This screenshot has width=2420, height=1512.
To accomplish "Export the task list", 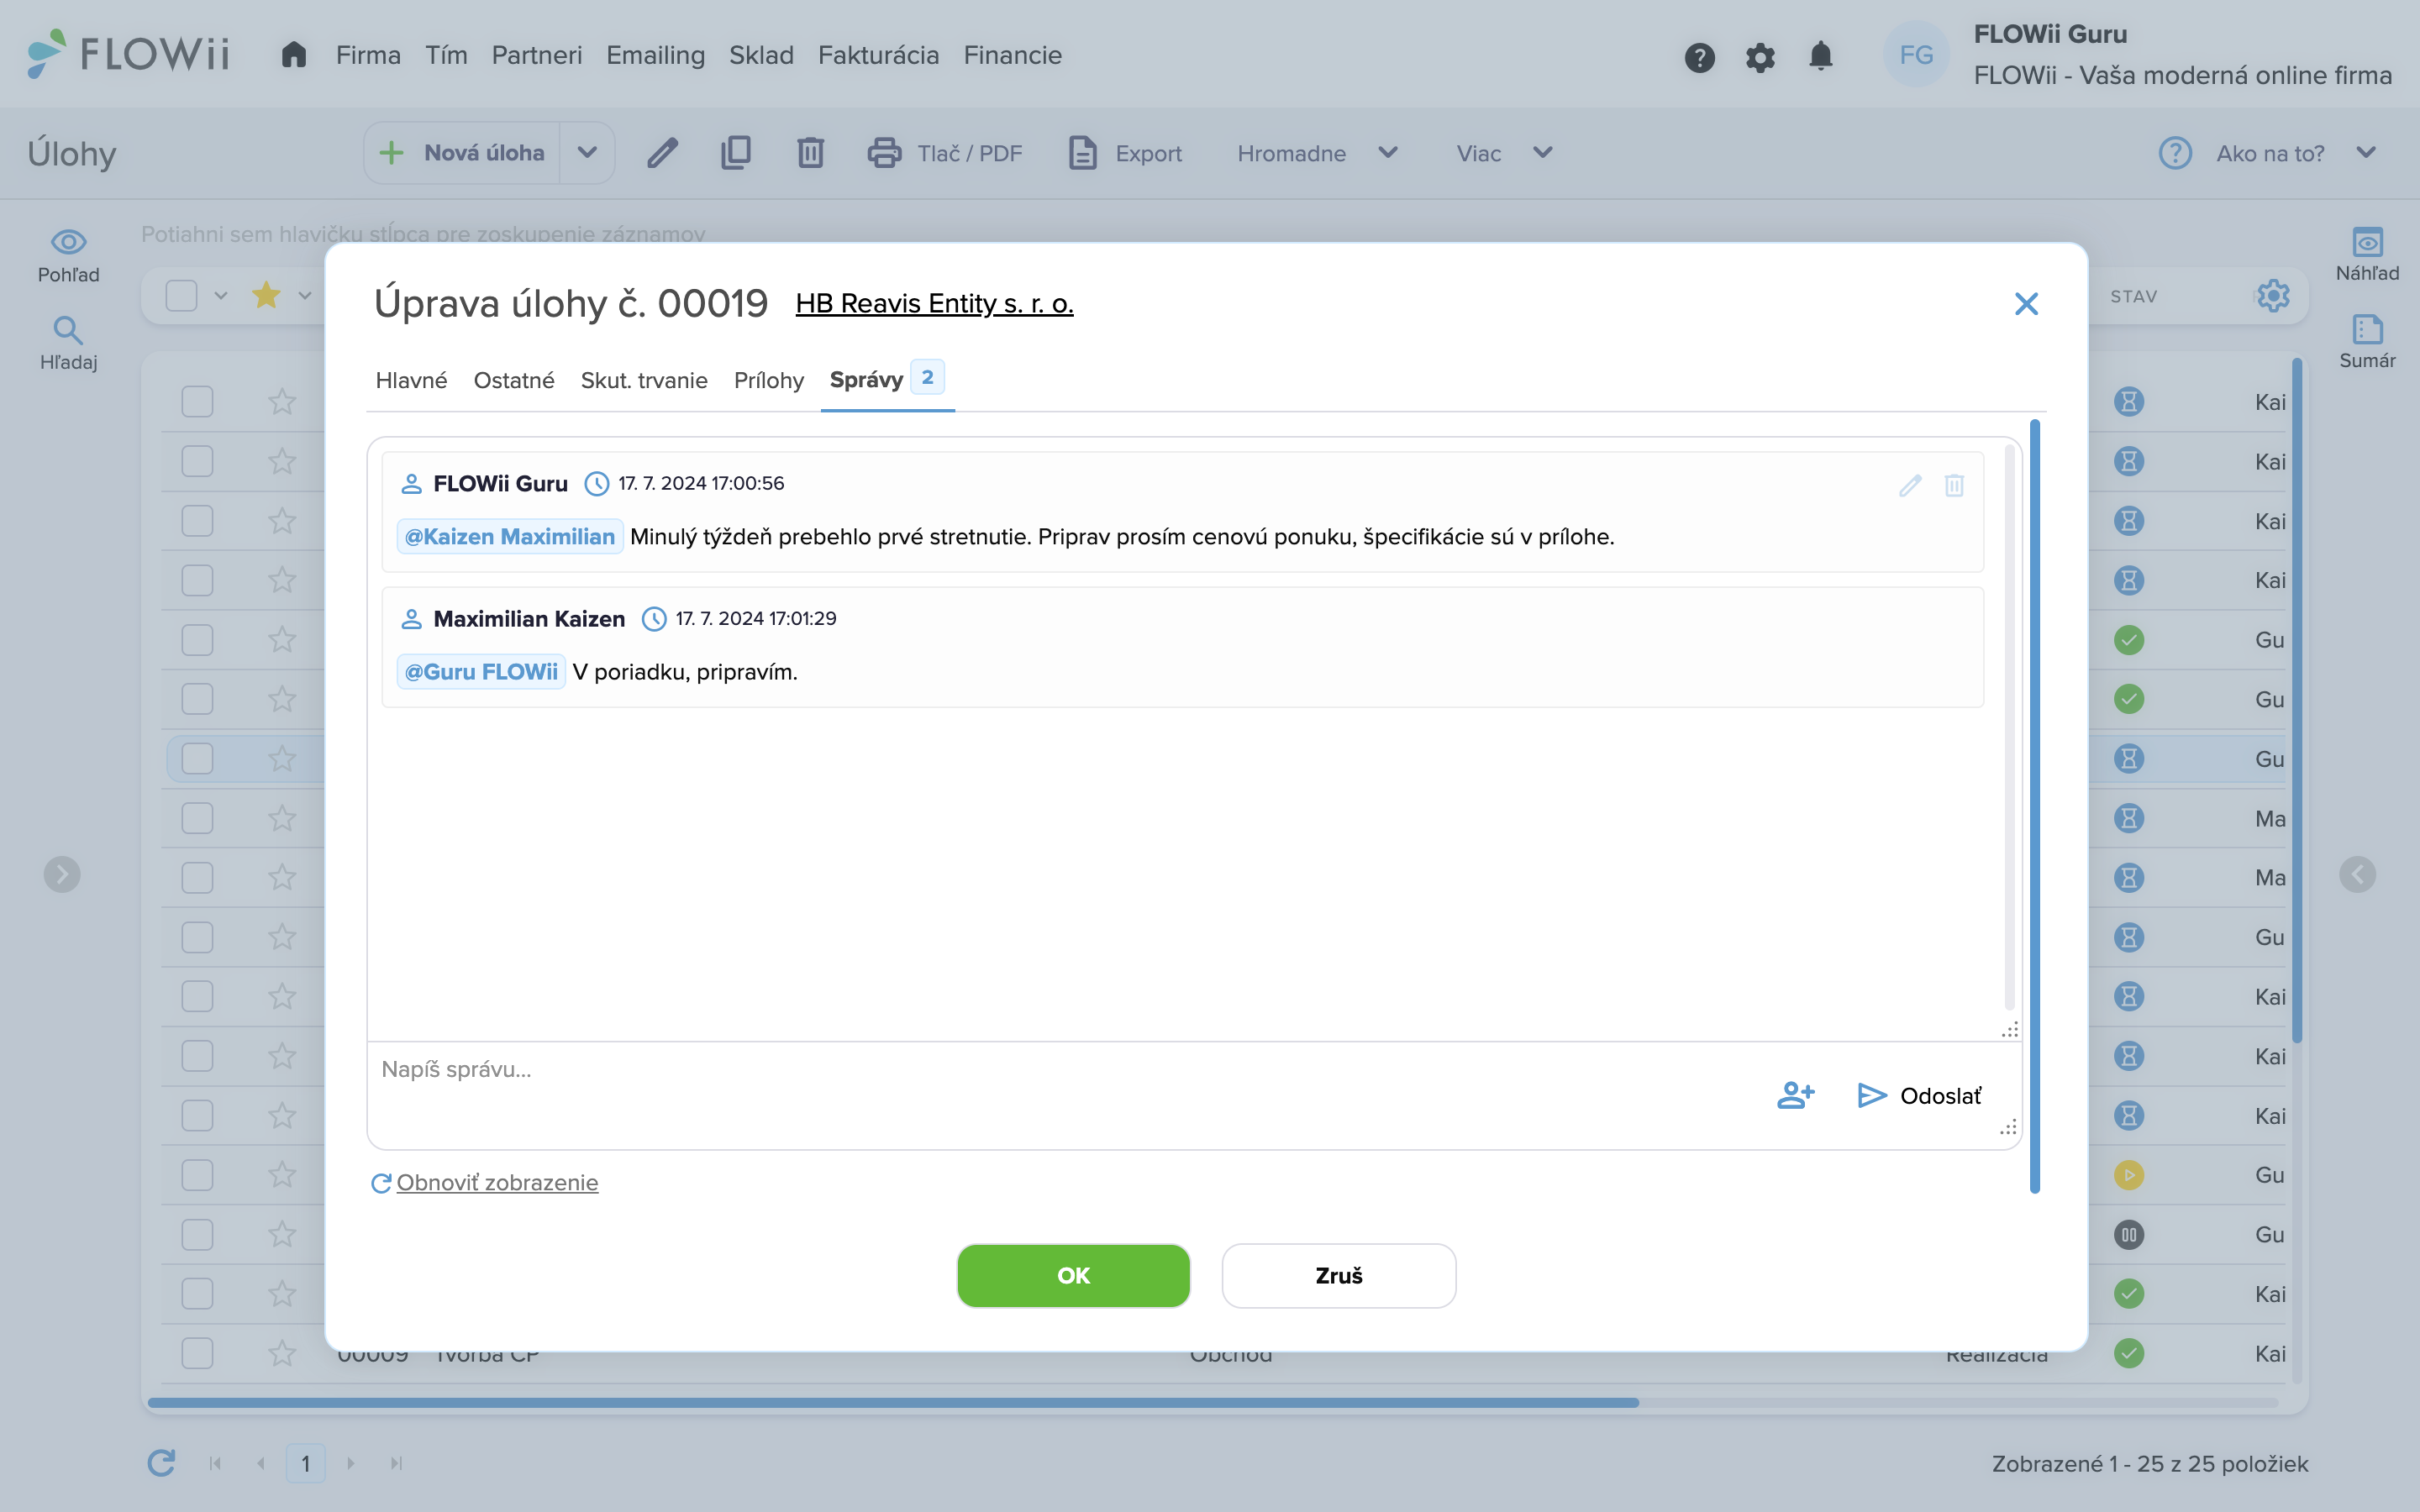I will tap(1125, 153).
